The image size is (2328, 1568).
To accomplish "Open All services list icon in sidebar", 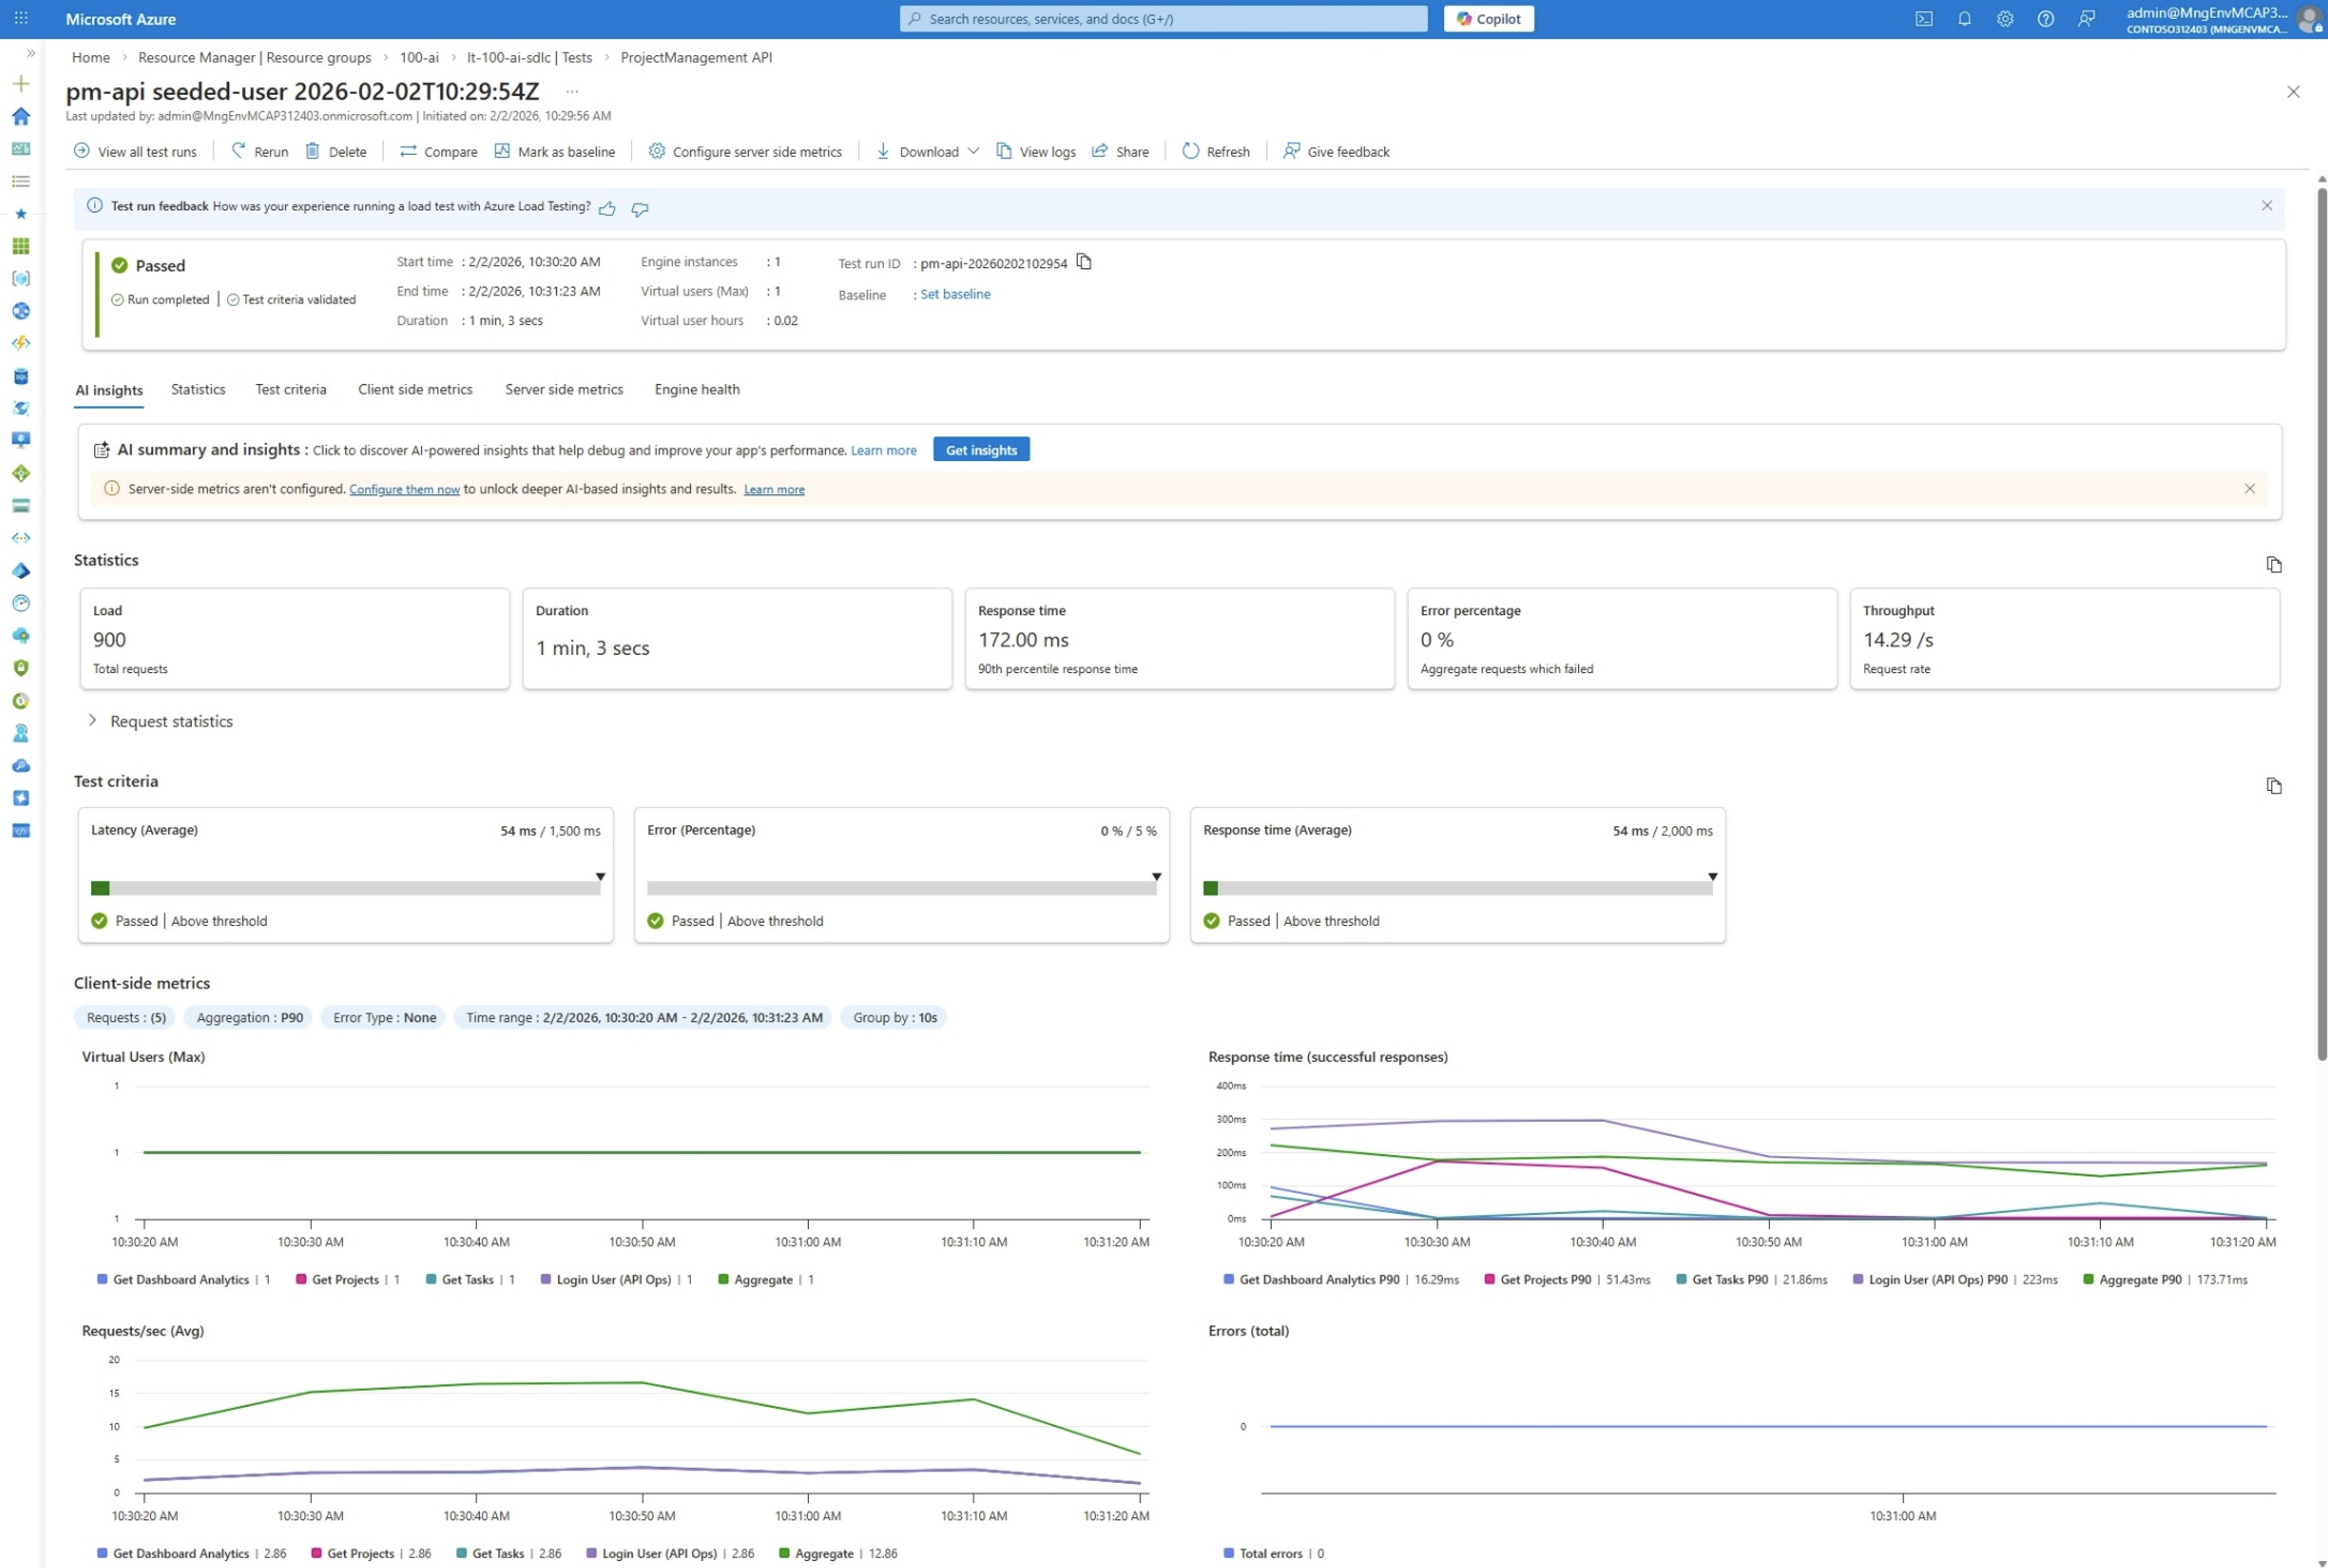I will point(21,181).
